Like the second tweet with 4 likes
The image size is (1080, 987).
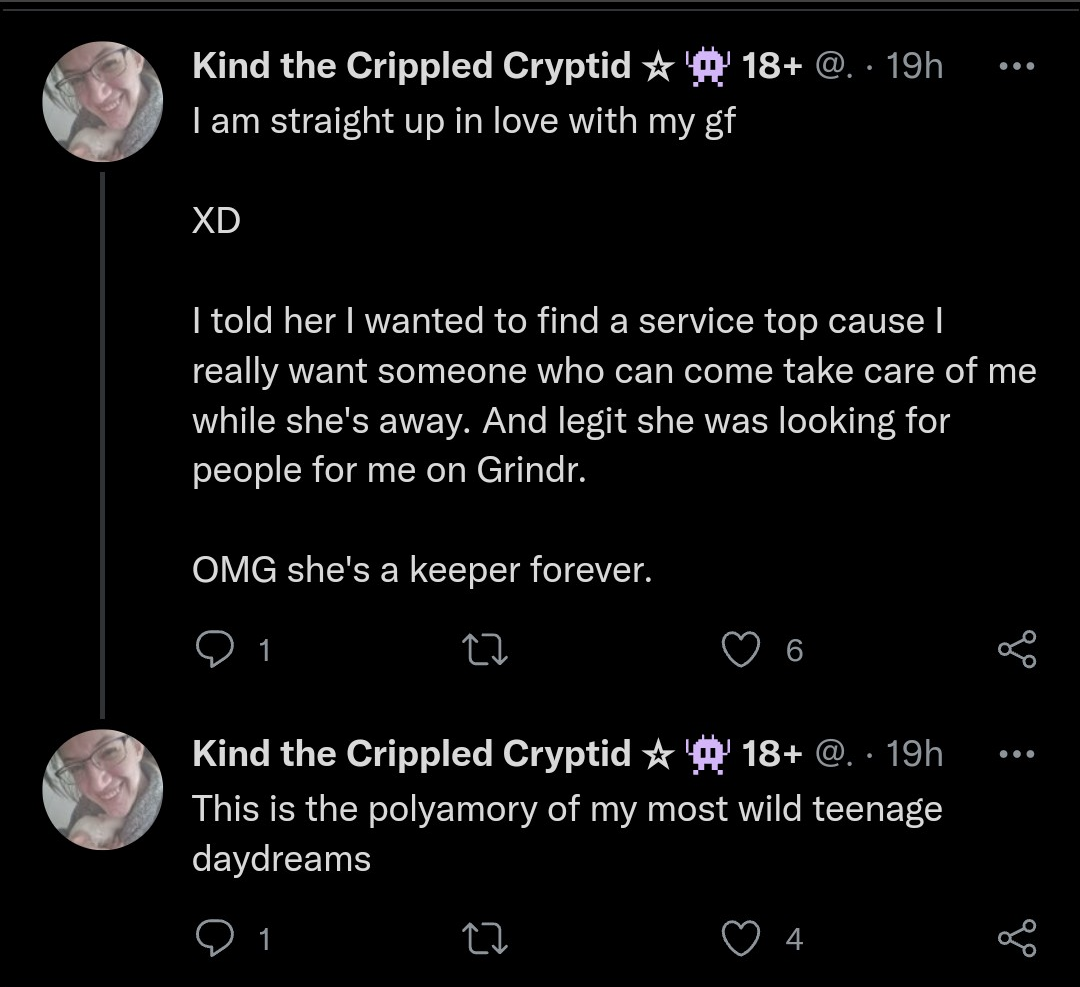(x=741, y=939)
